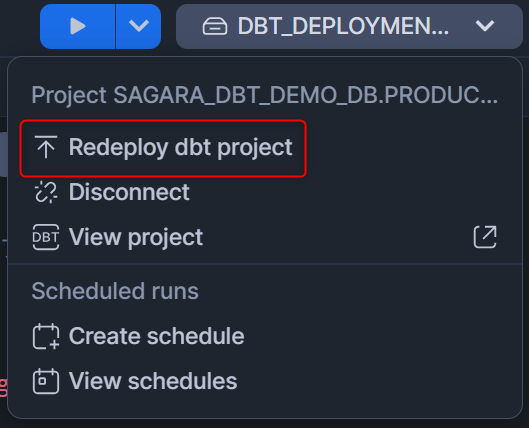
Task: Choose Disconnect from the menu
Action: tap(264, 192)
